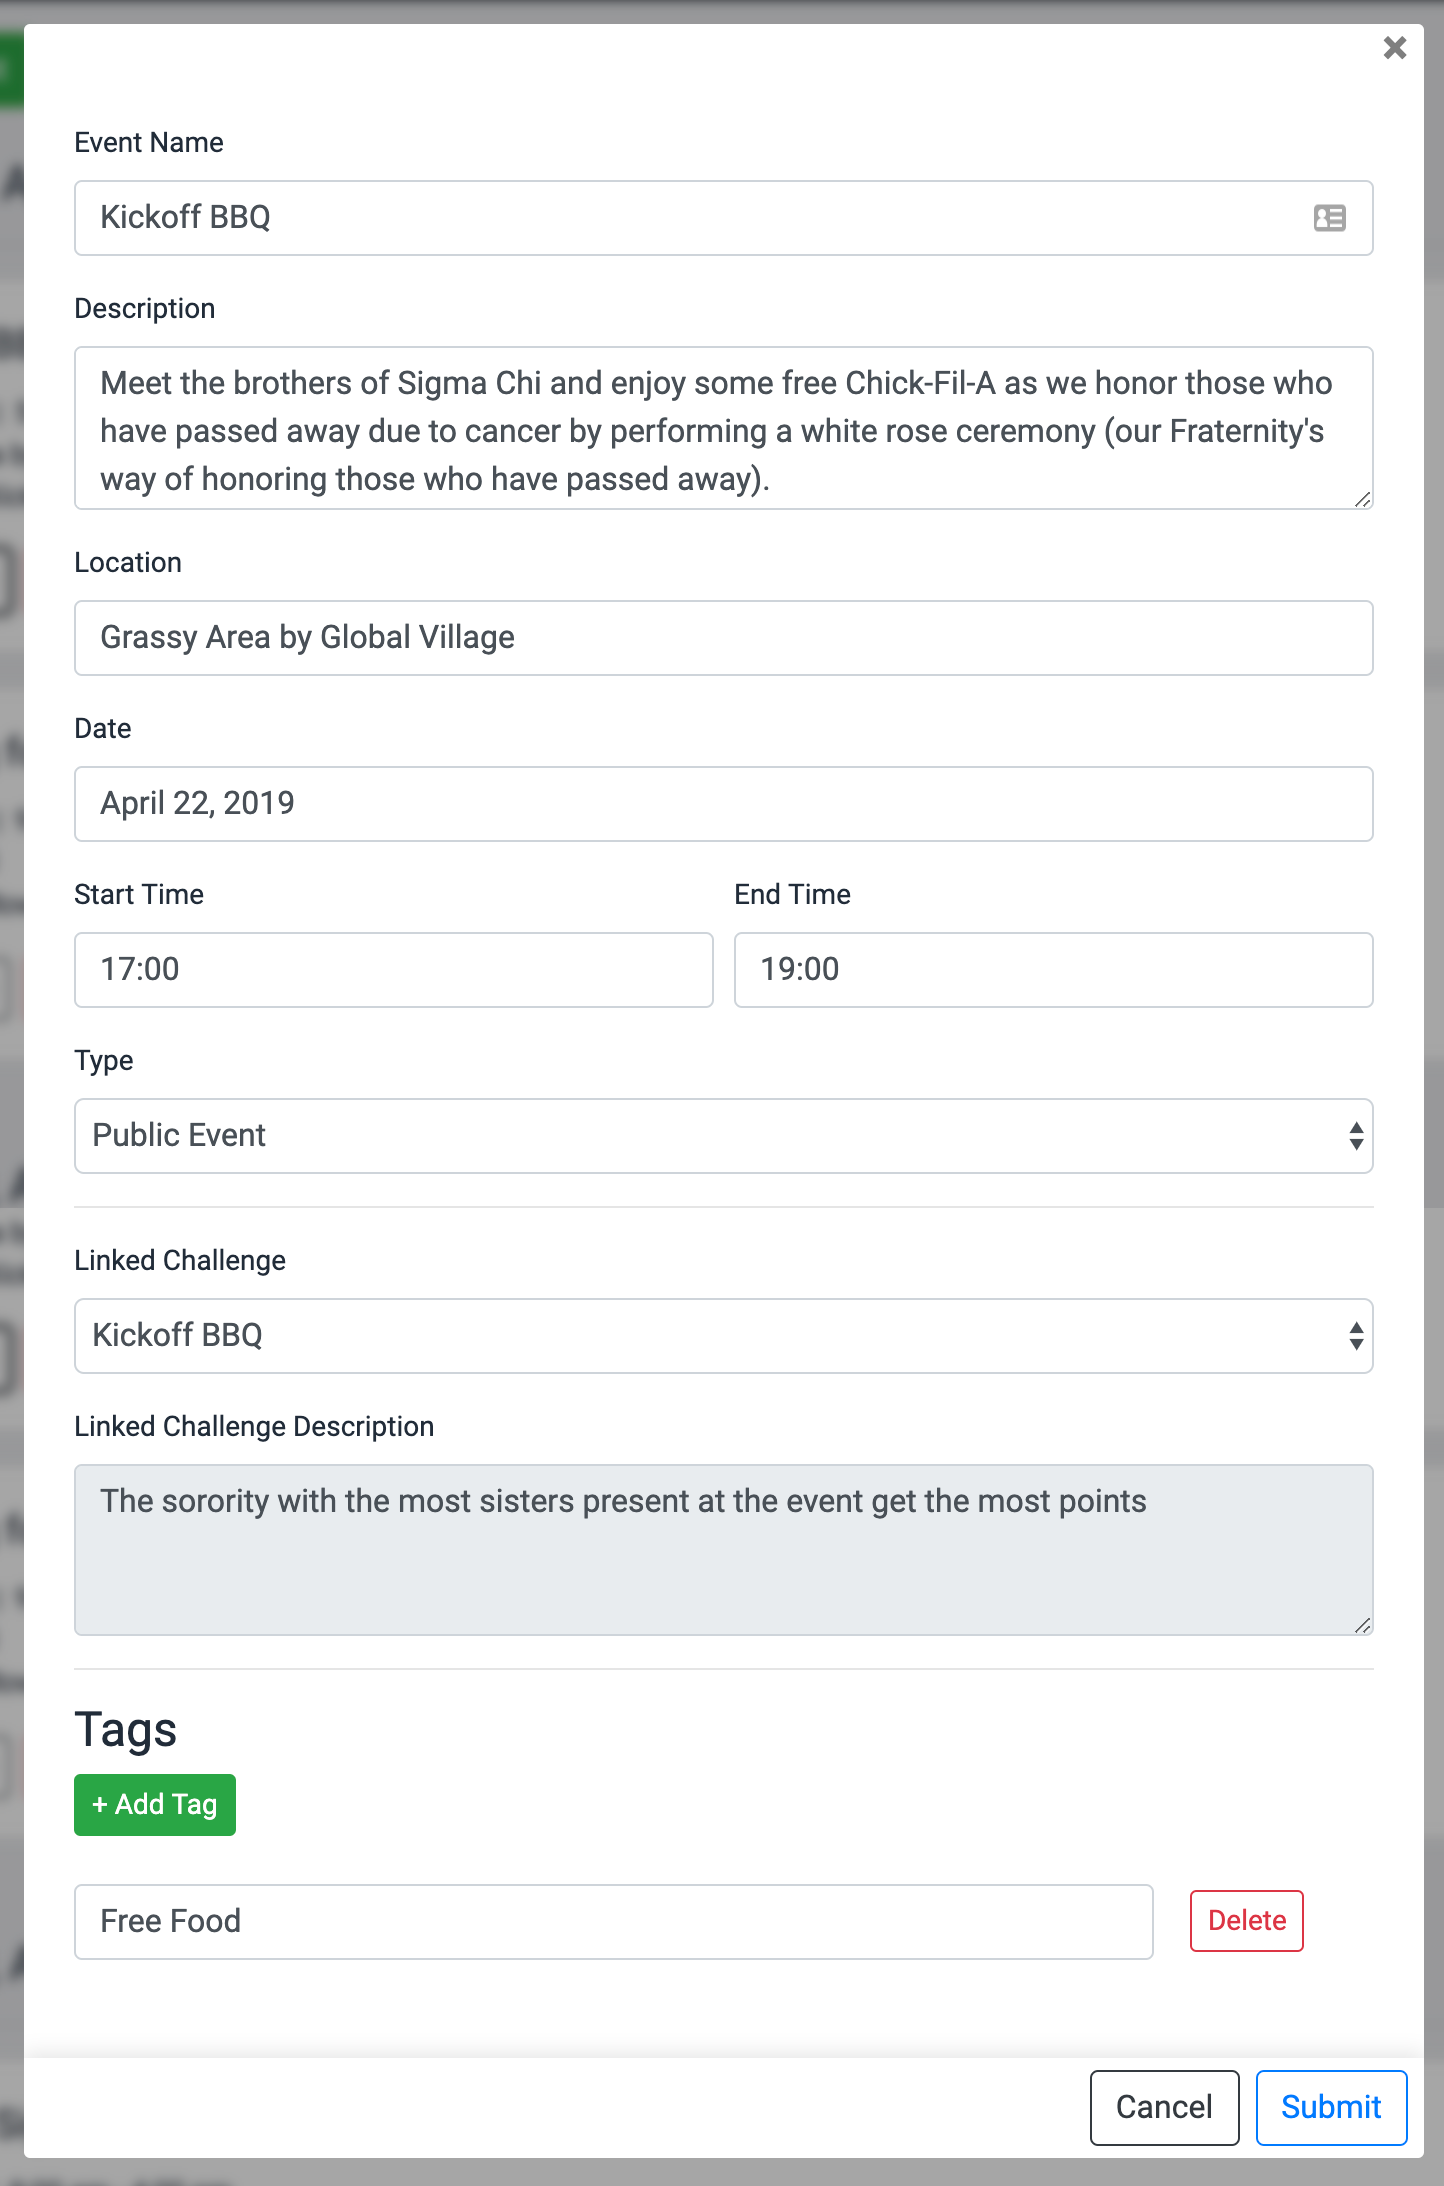The image size is (1444, 2186).
Task: Click the contact card icon in Event Name field
Action: point(1328,218)
